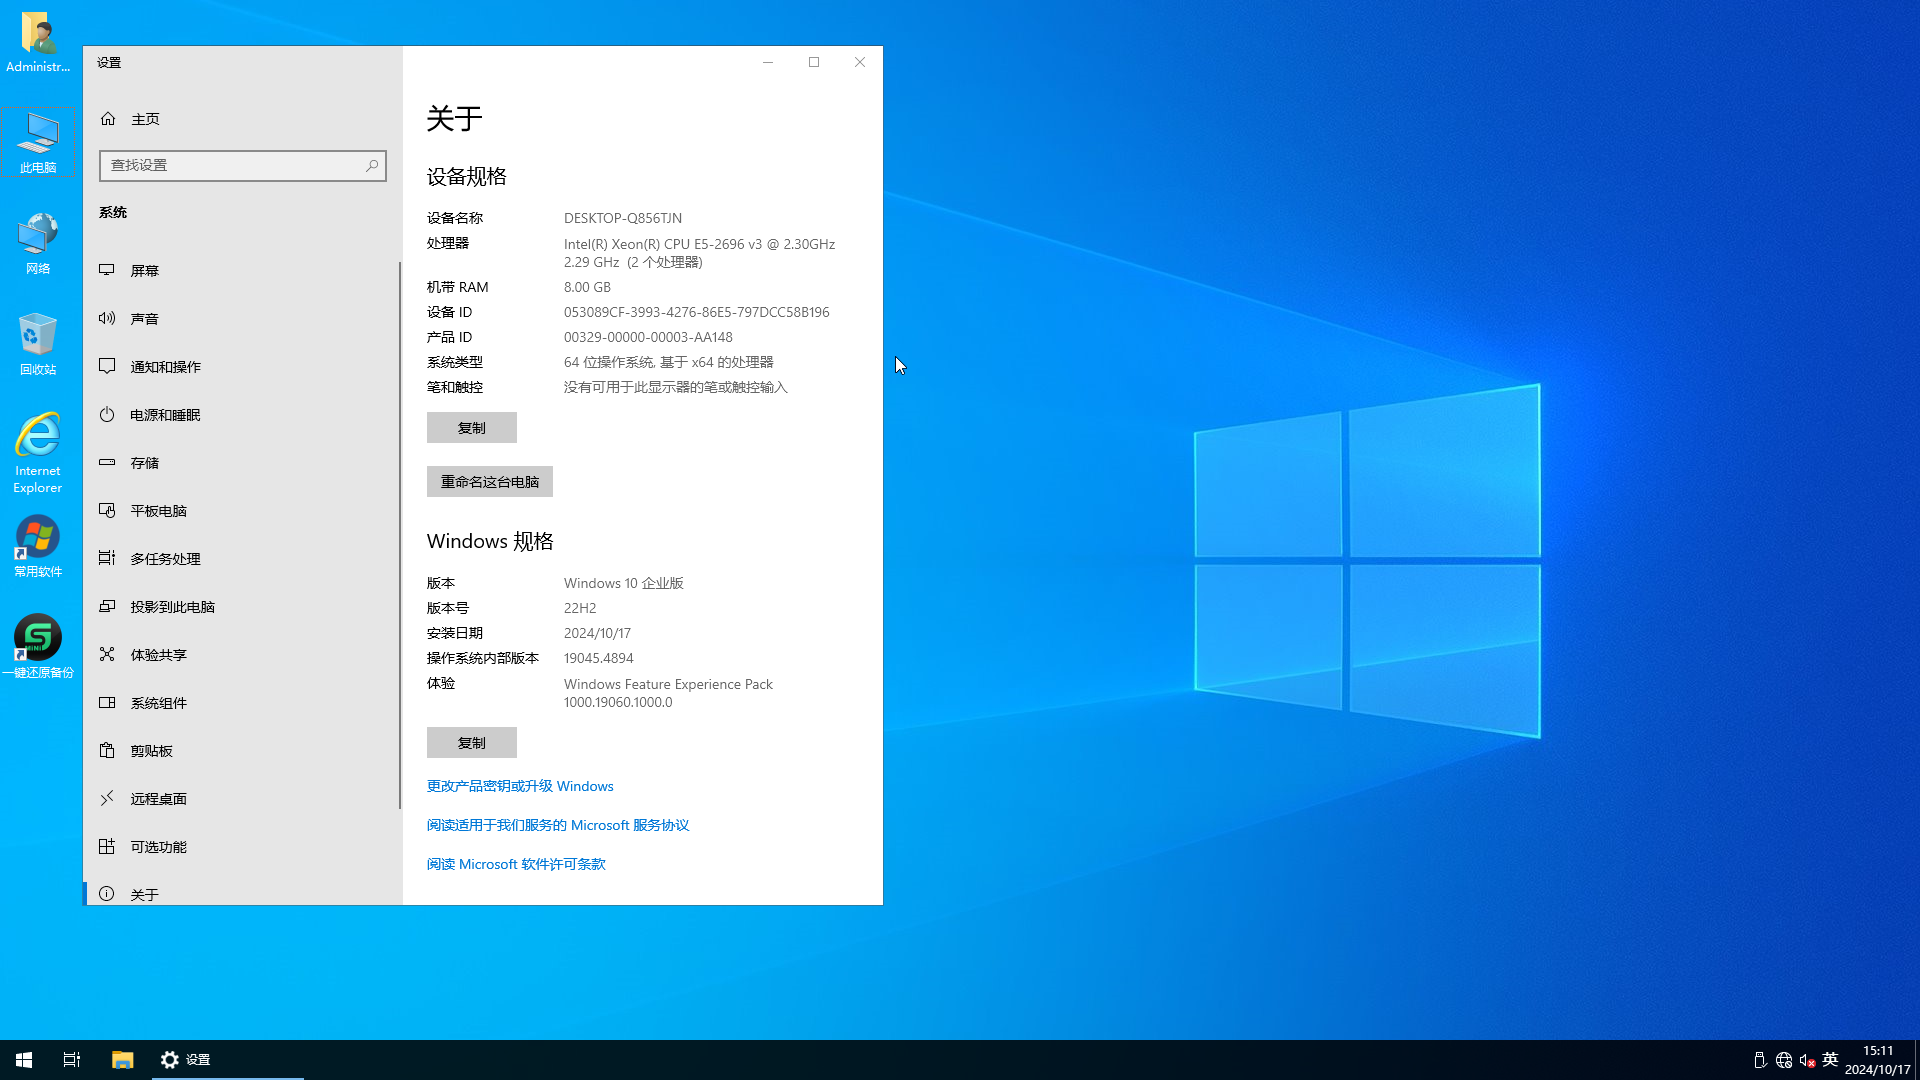
Task: Go to 多任务处理 settings page
Action: click(242, 558)
